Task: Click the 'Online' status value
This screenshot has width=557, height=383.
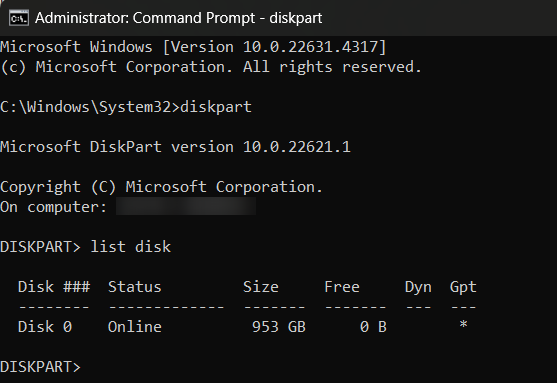Action: [x=135, y=327]
